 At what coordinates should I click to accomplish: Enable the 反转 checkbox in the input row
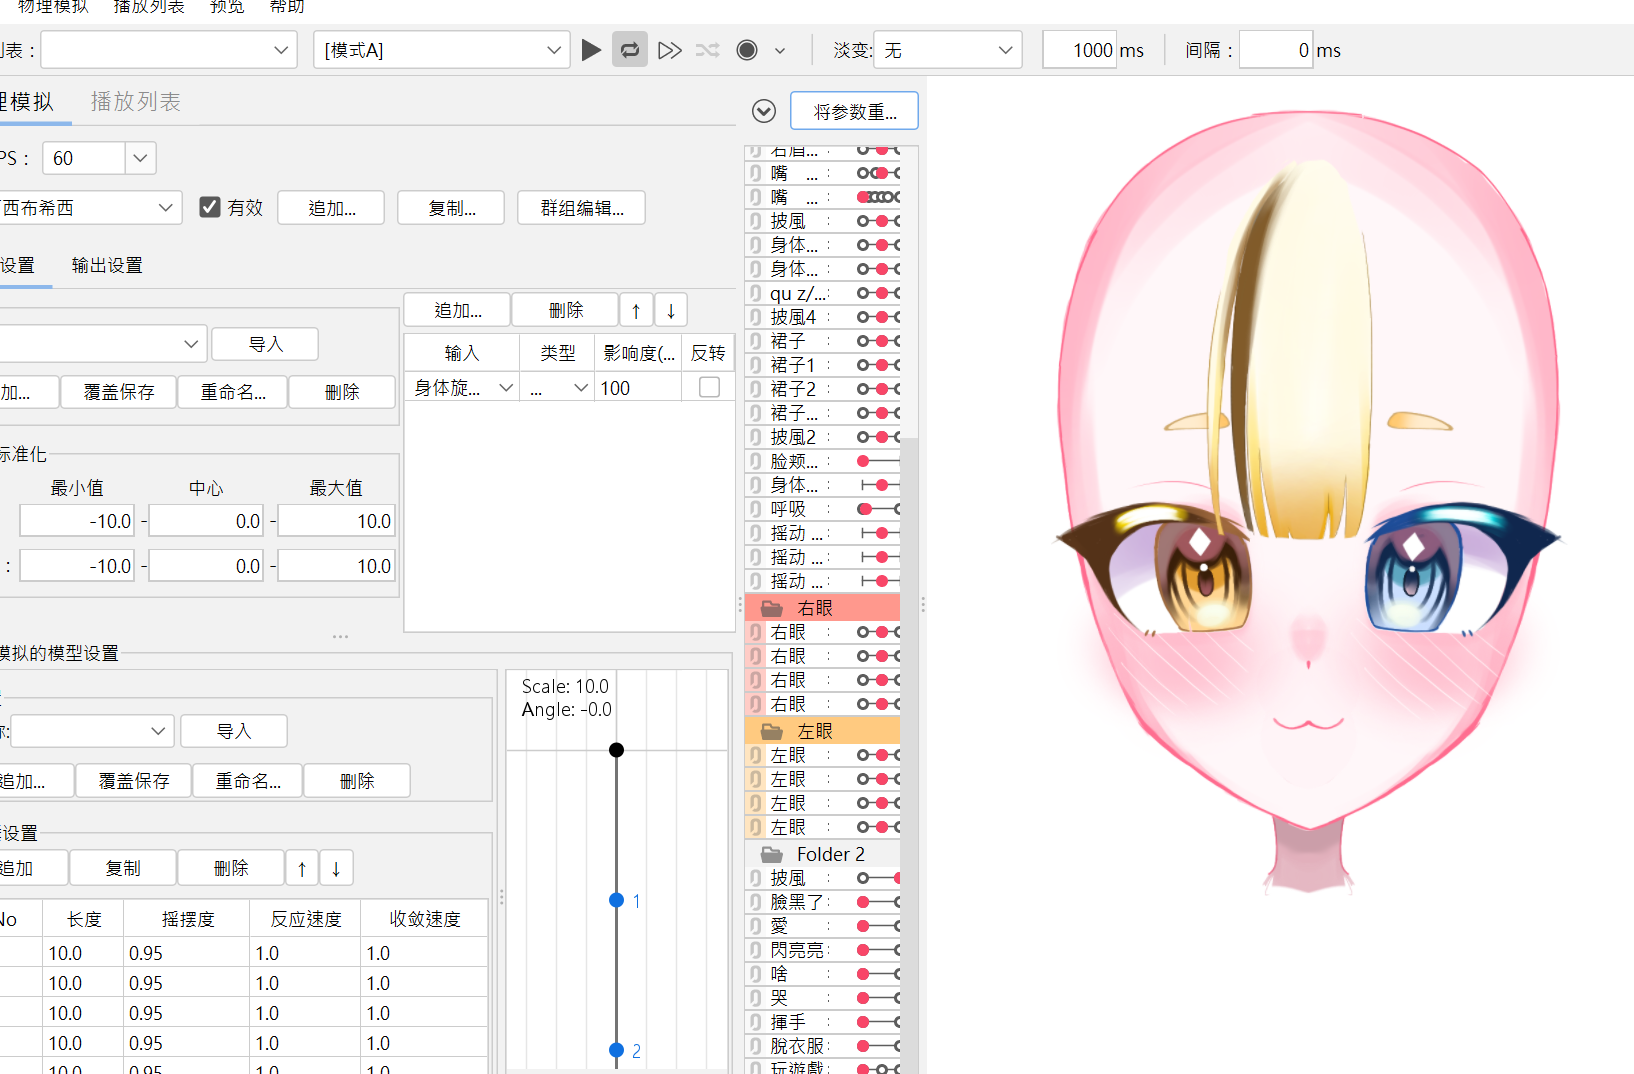pos(709,387)
